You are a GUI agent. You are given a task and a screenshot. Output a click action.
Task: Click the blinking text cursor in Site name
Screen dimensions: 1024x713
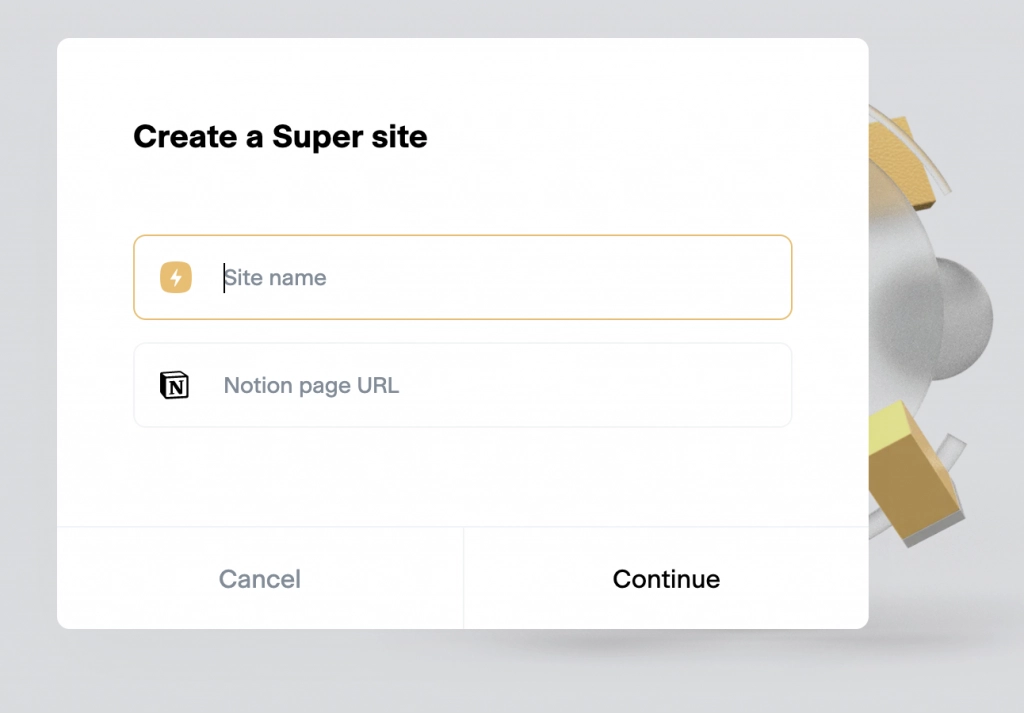point(224,277)
